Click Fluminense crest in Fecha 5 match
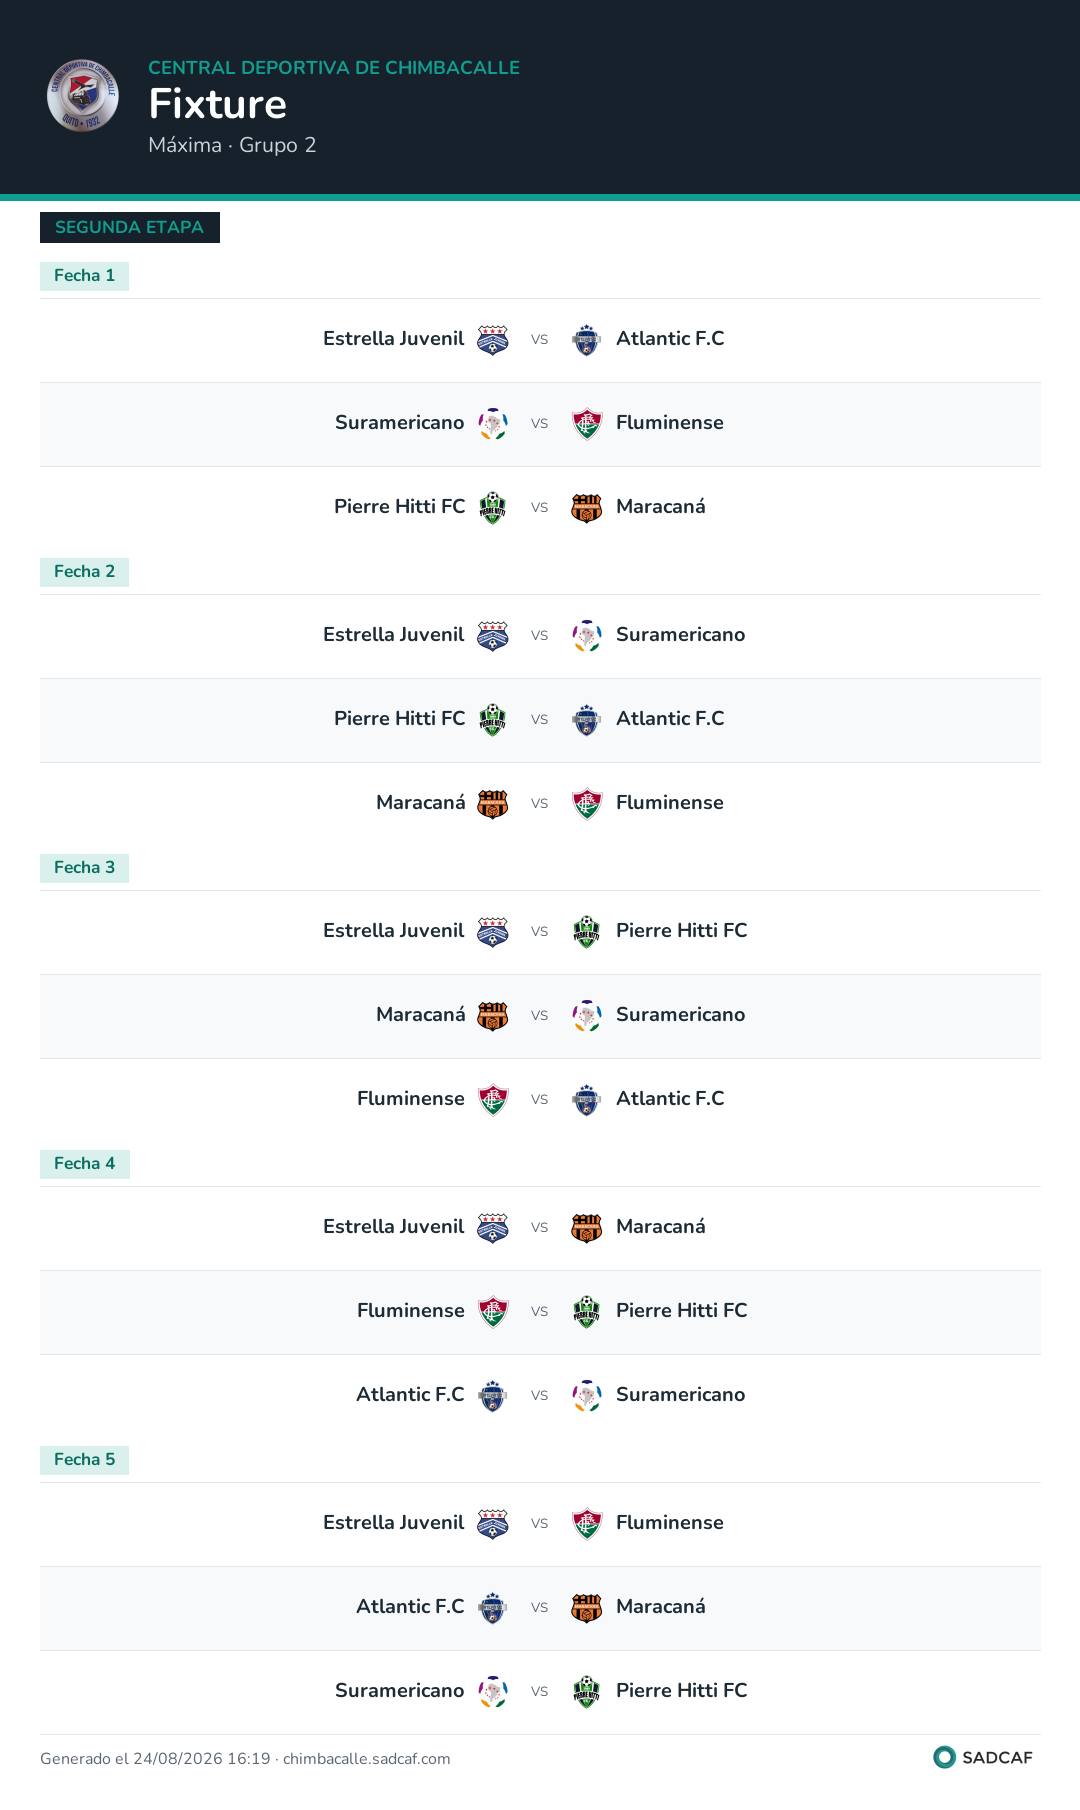 (587, 1524)
